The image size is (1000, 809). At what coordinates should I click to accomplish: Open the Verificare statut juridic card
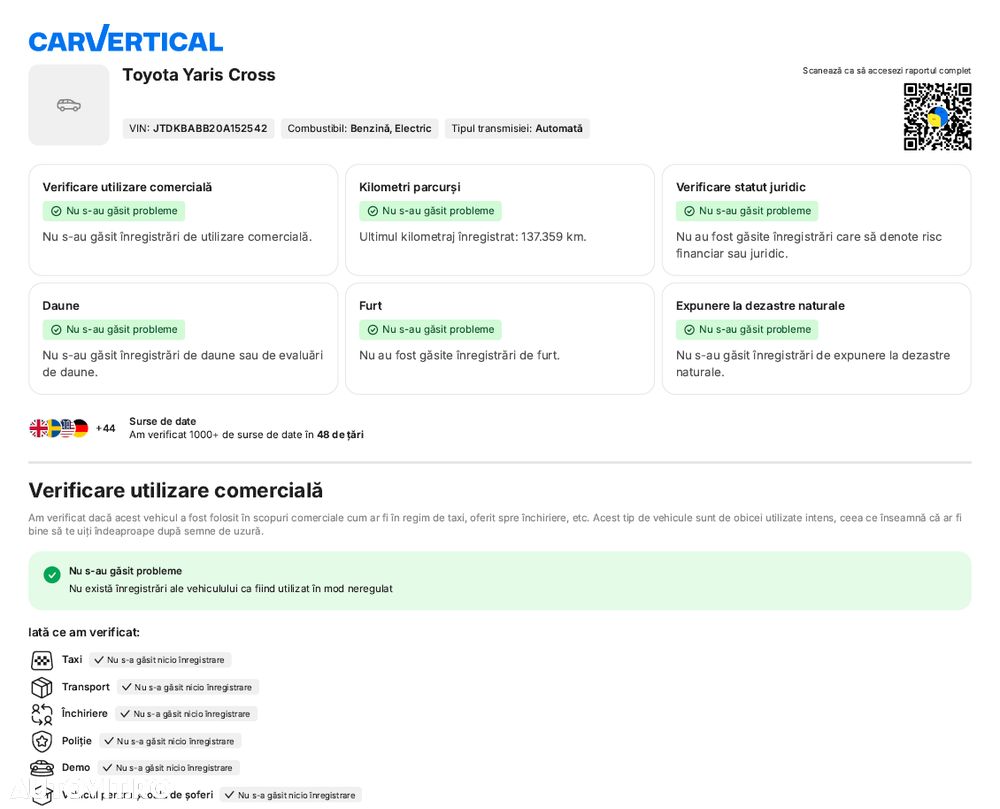coord(816,220)
